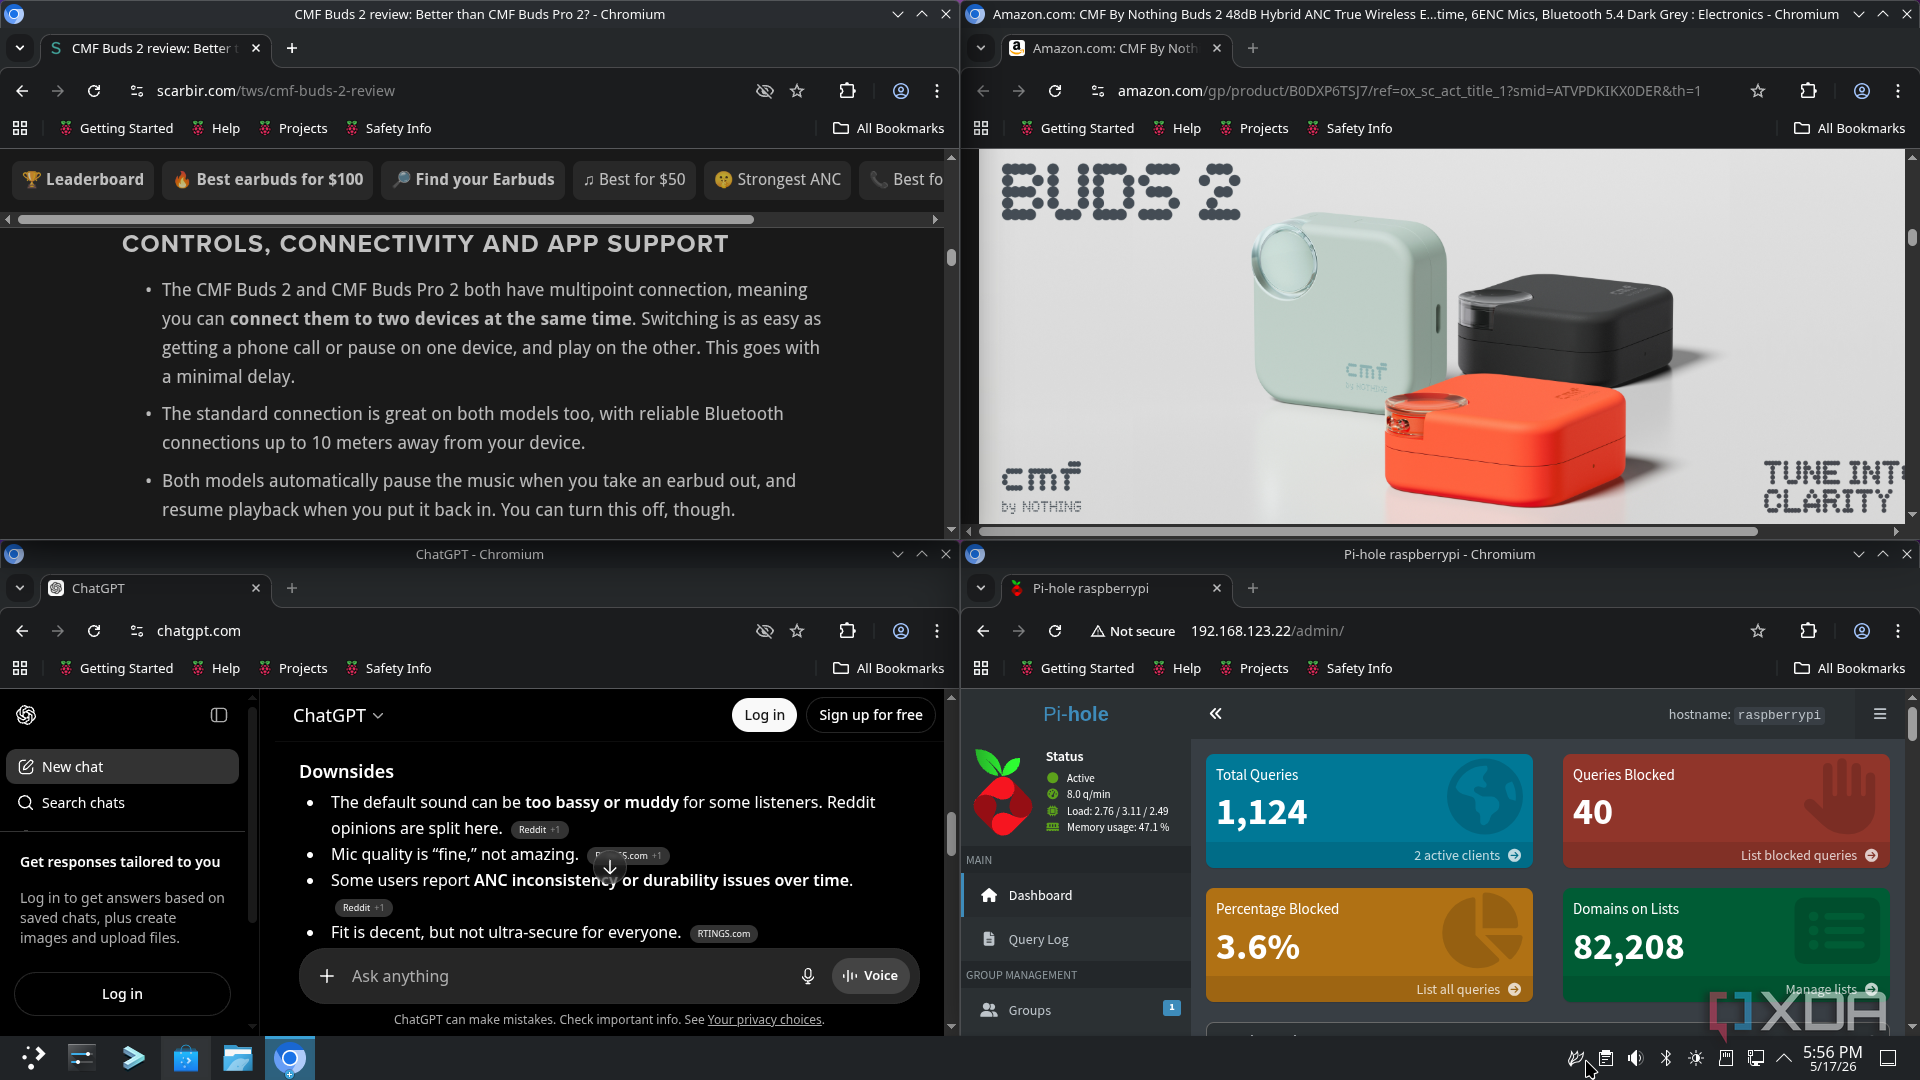Open the Extensions puzzle icon in Pi-hole window

coord(1808,631)
